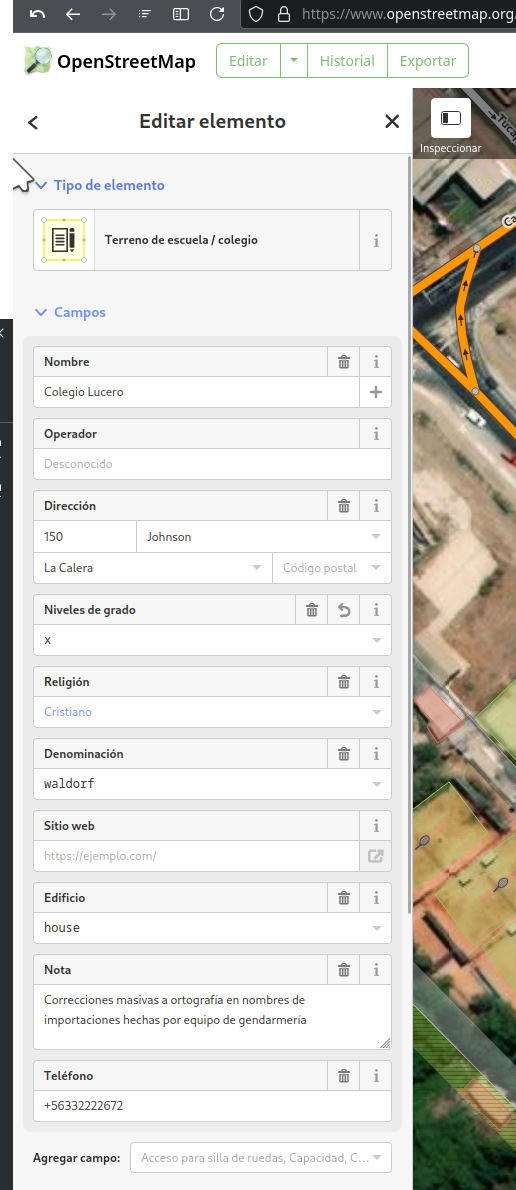Open browser tab list icon

(x=145, y=14)
